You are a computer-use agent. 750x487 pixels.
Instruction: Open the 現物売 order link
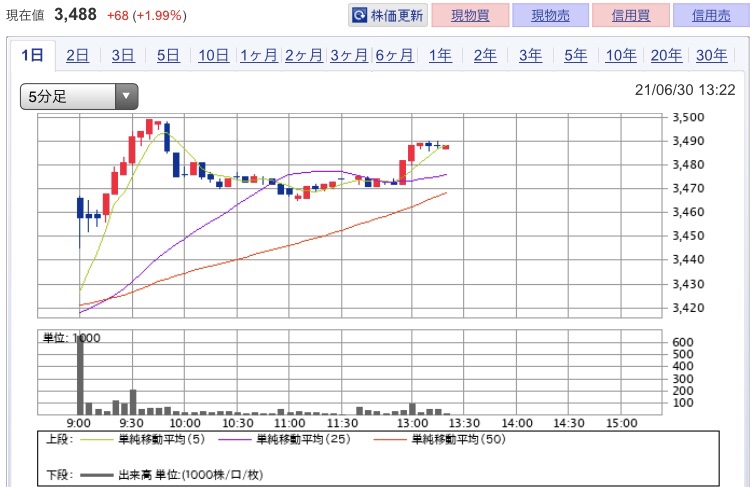(x=551, y=15)
